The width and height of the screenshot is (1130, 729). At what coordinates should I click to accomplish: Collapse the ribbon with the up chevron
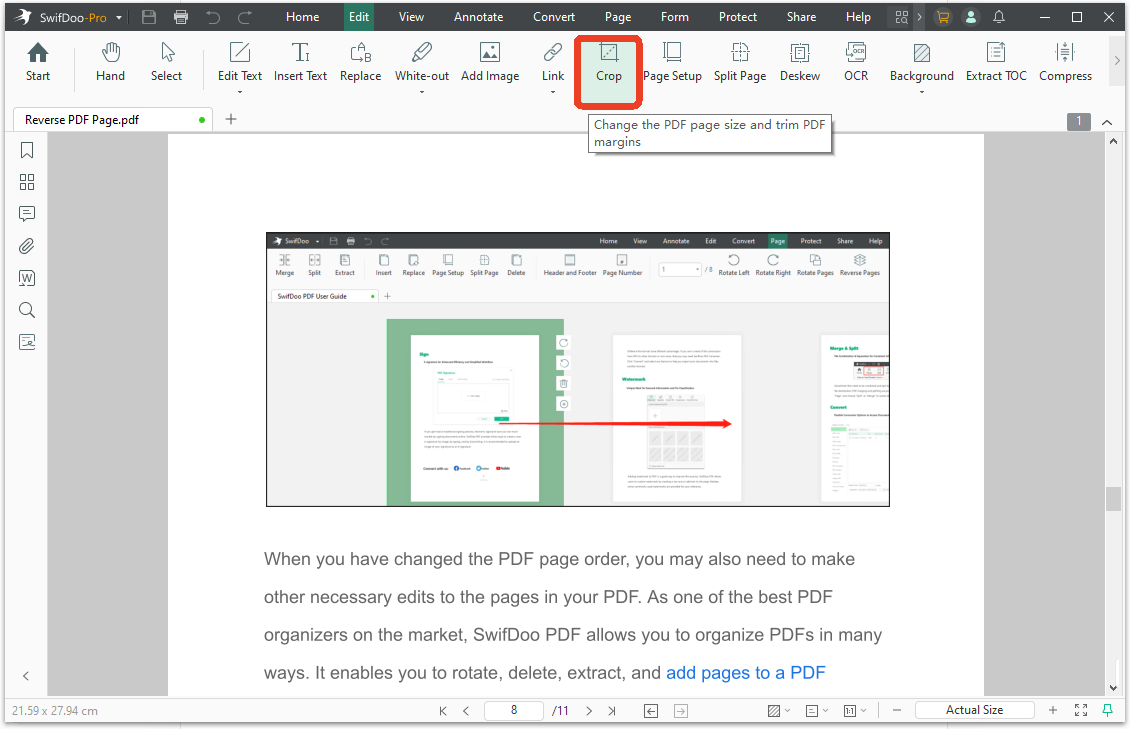coord(1107,122)
